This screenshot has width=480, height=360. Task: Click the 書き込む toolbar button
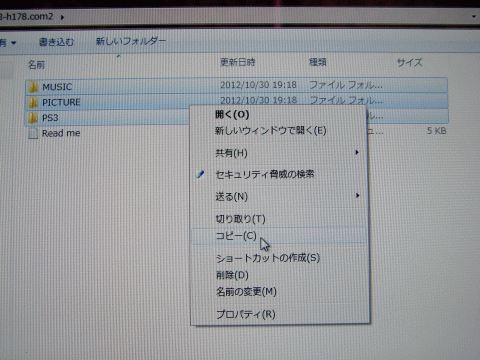pos(56,42)
